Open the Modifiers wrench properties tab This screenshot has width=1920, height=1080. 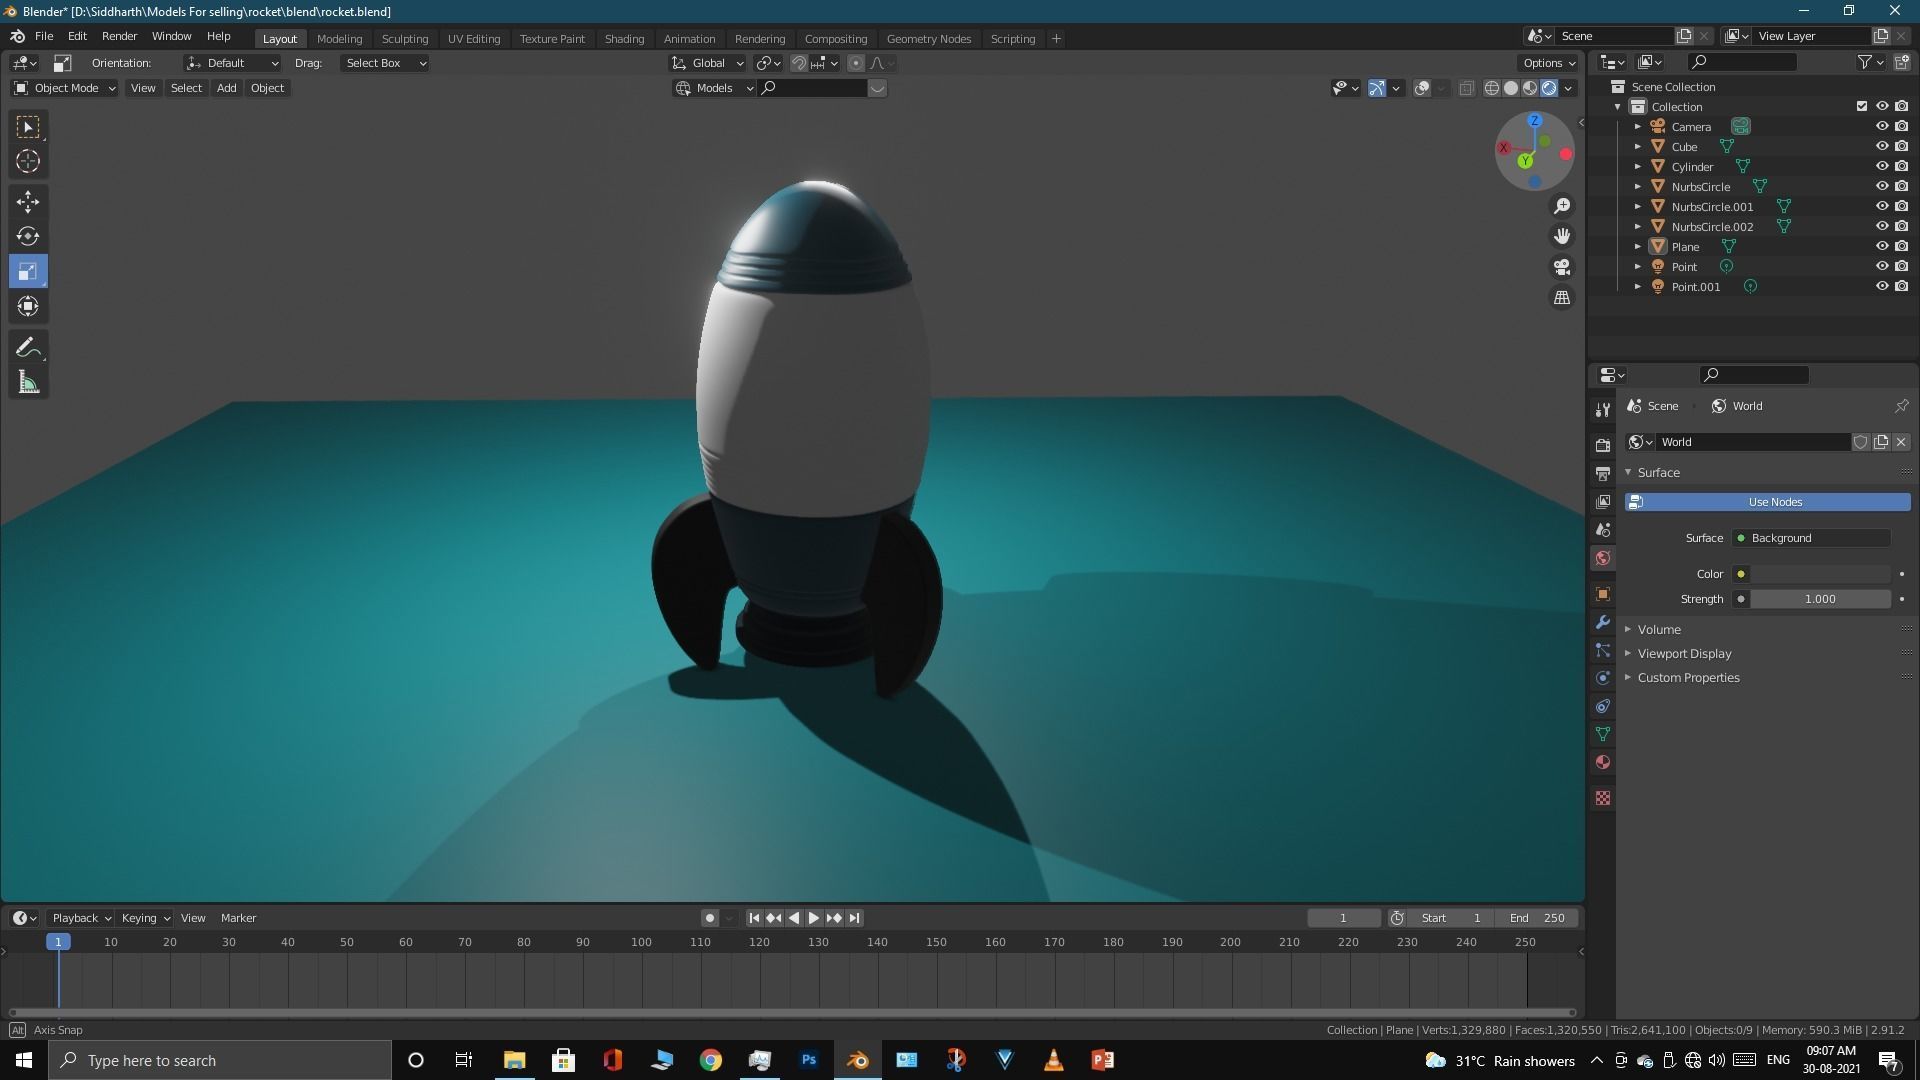pyautogui.click(x=1603, y=622)
